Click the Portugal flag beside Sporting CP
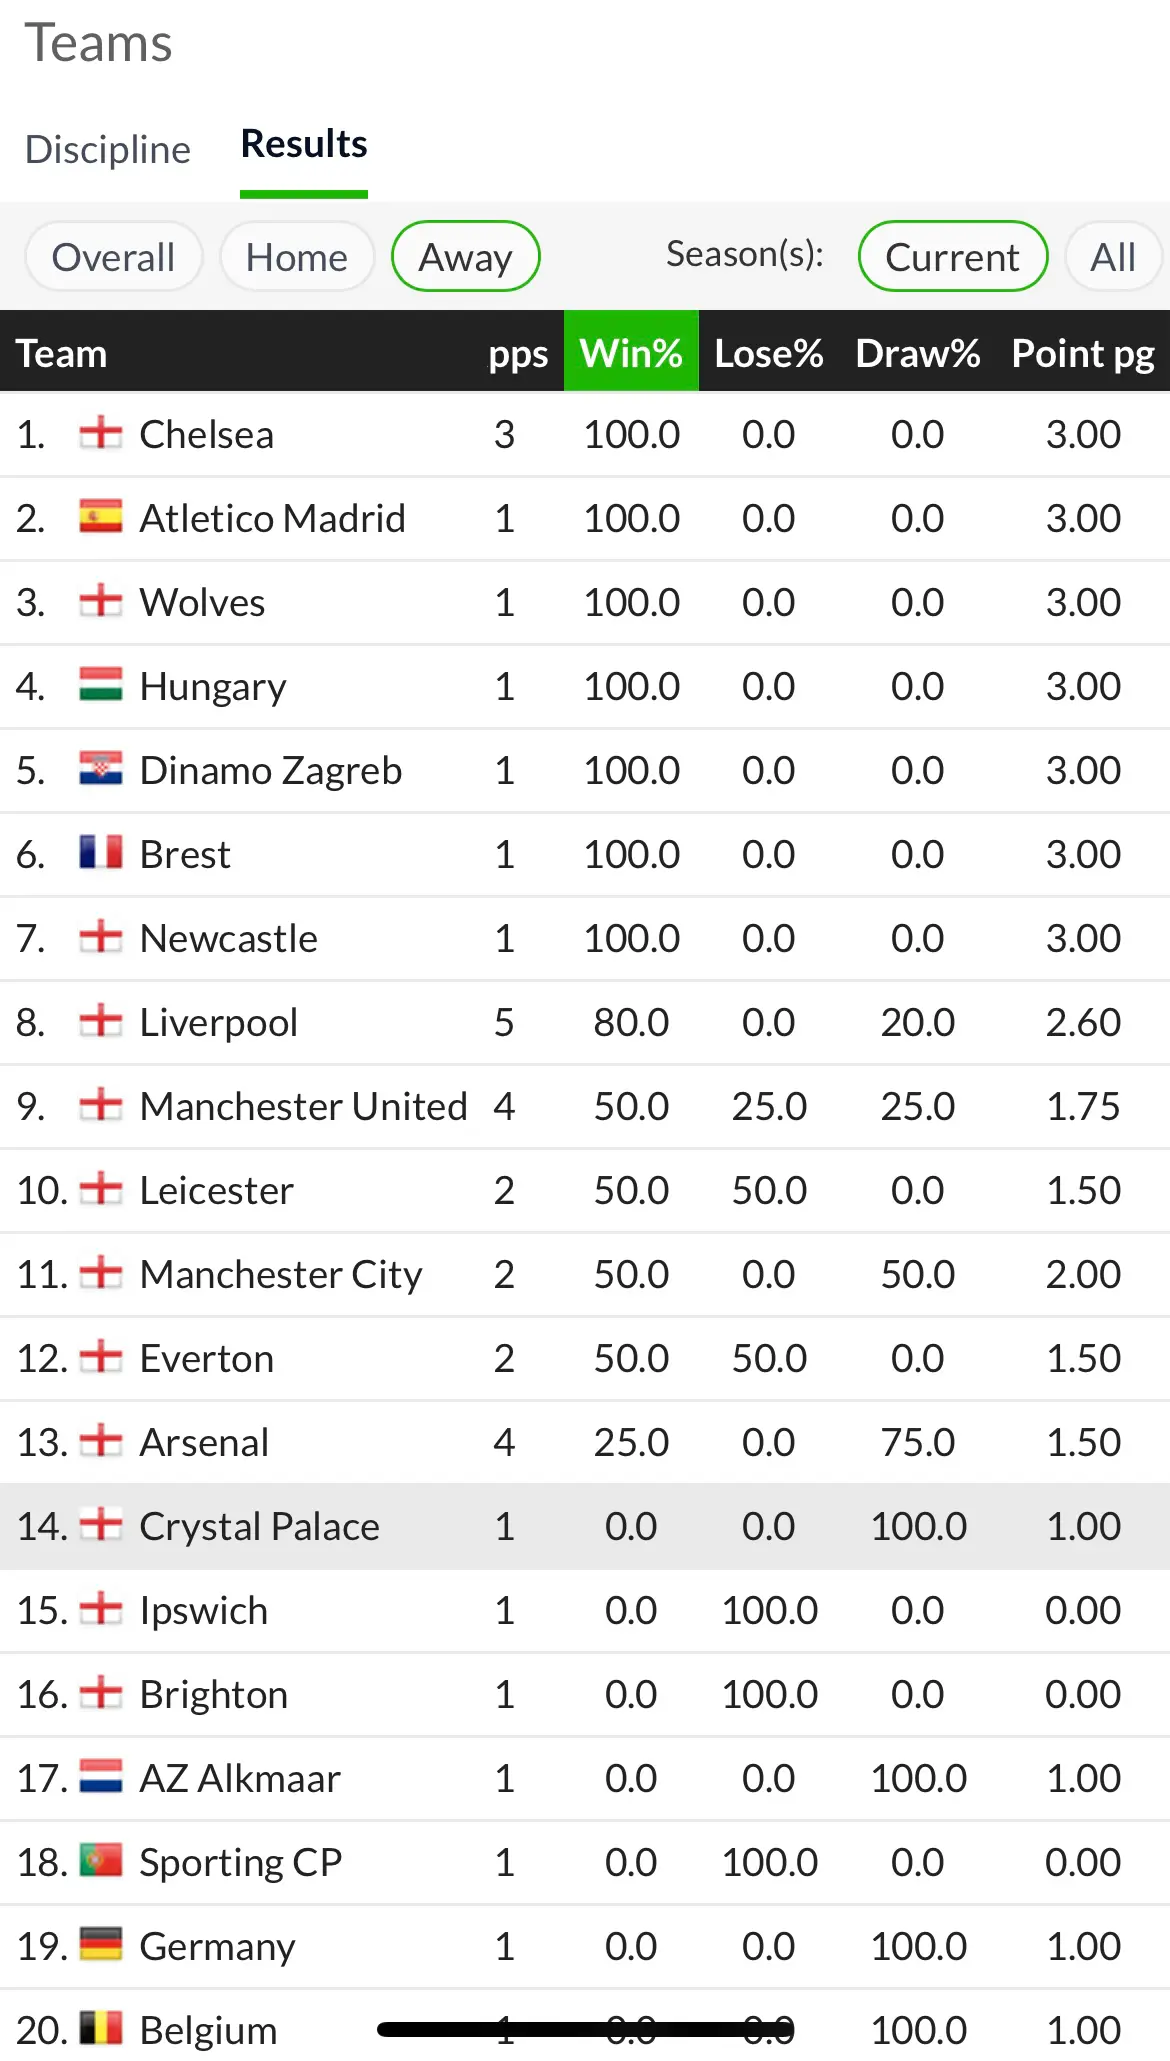Image resolution: width=1170 pixels, height=2061 pixels. [x=101, y=1861]
